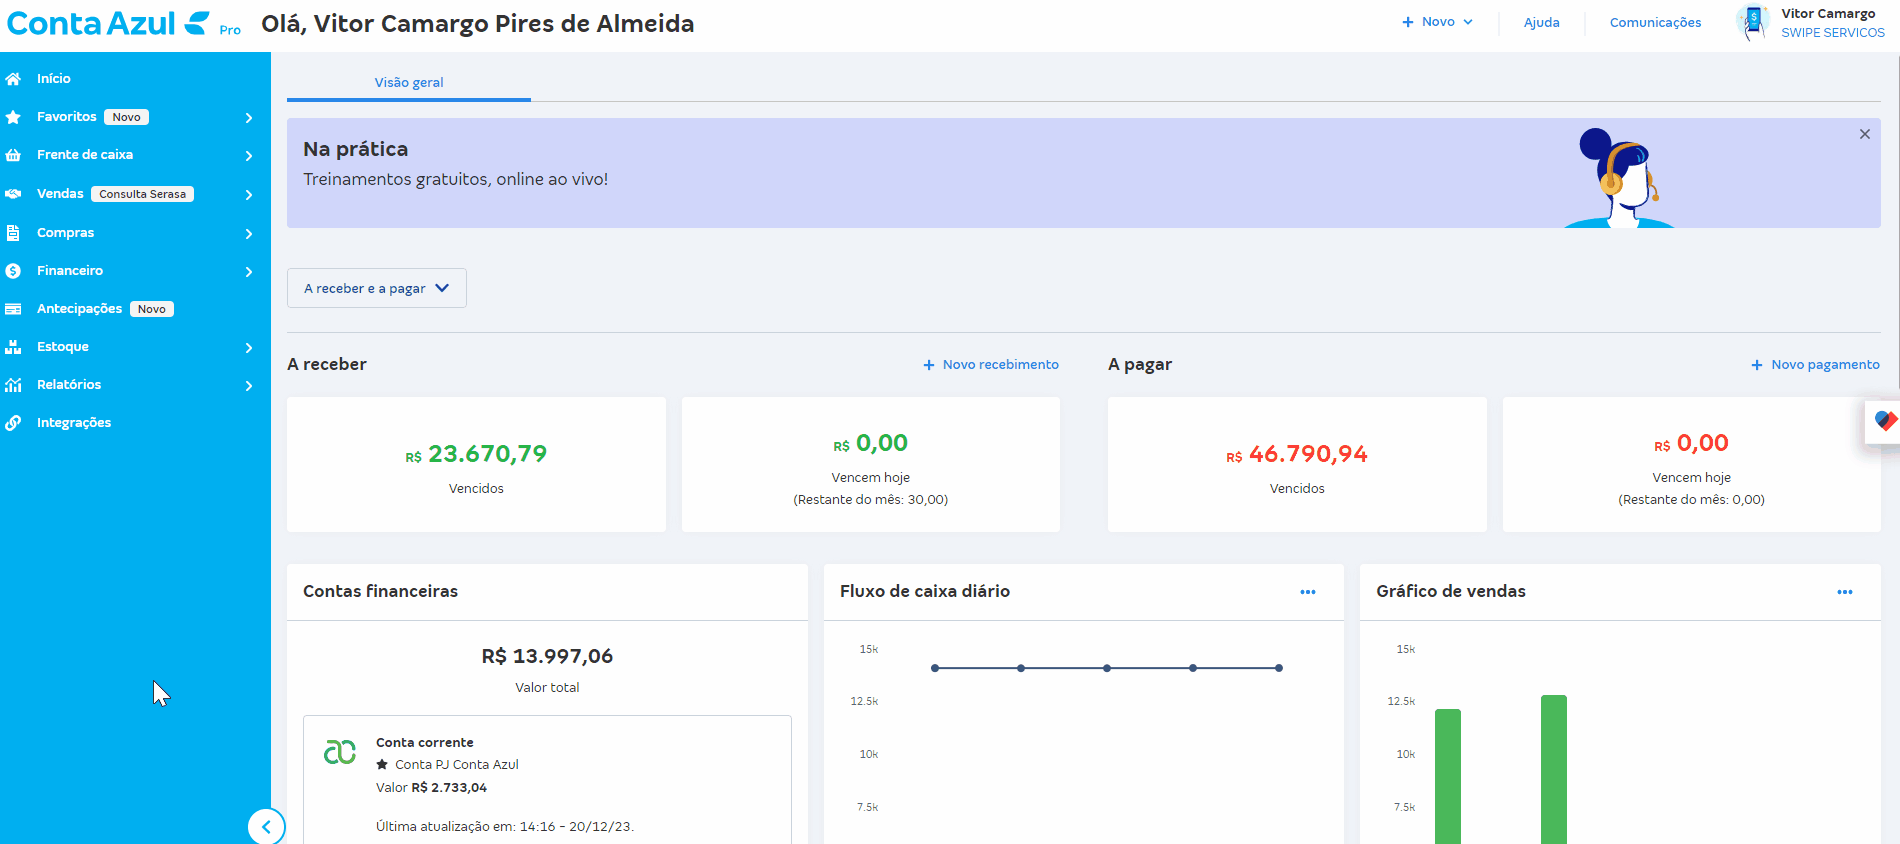Click the star icon beside Conta PJ Conta Azul
1900x844 pixels.
point(382,764)
